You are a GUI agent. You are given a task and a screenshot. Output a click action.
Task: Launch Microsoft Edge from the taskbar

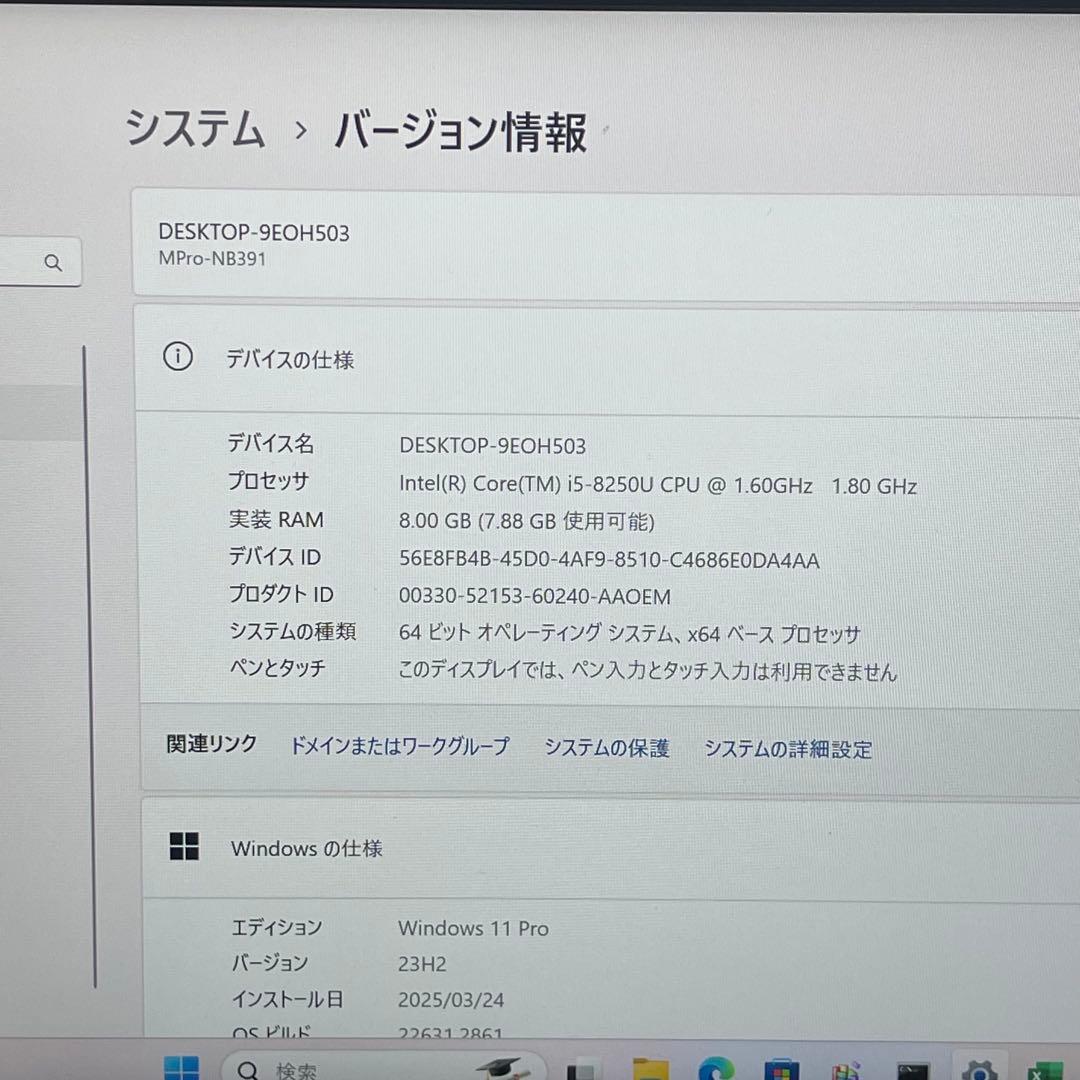tap(716, 1068)
